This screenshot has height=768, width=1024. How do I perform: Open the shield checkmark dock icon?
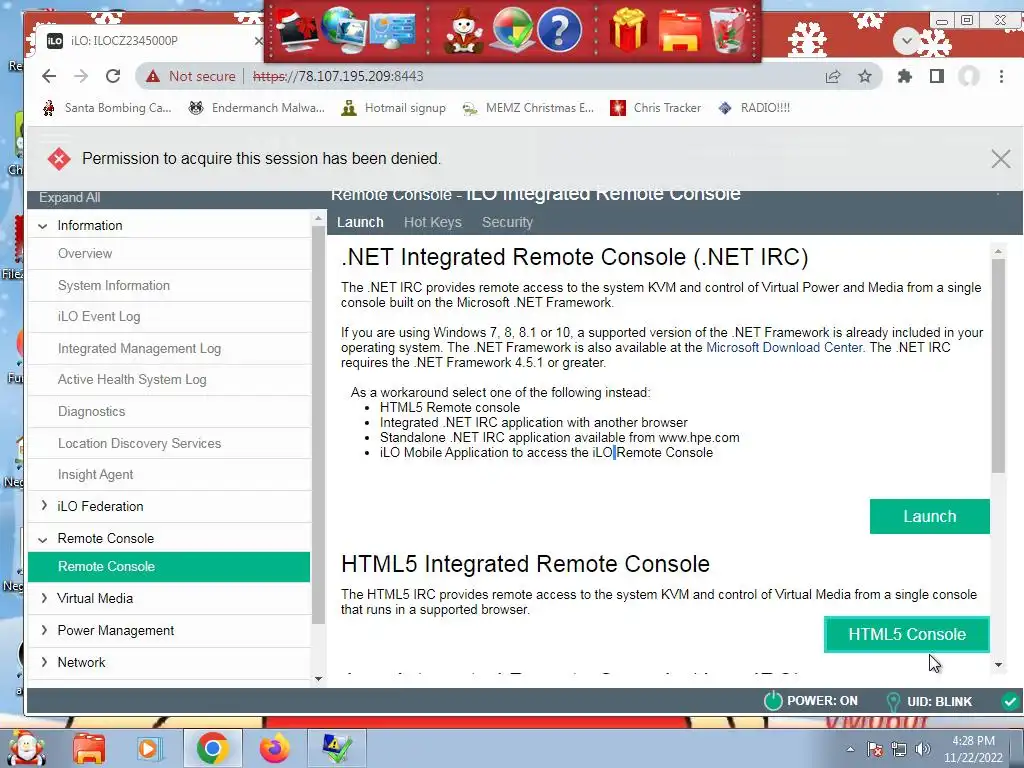512,30
